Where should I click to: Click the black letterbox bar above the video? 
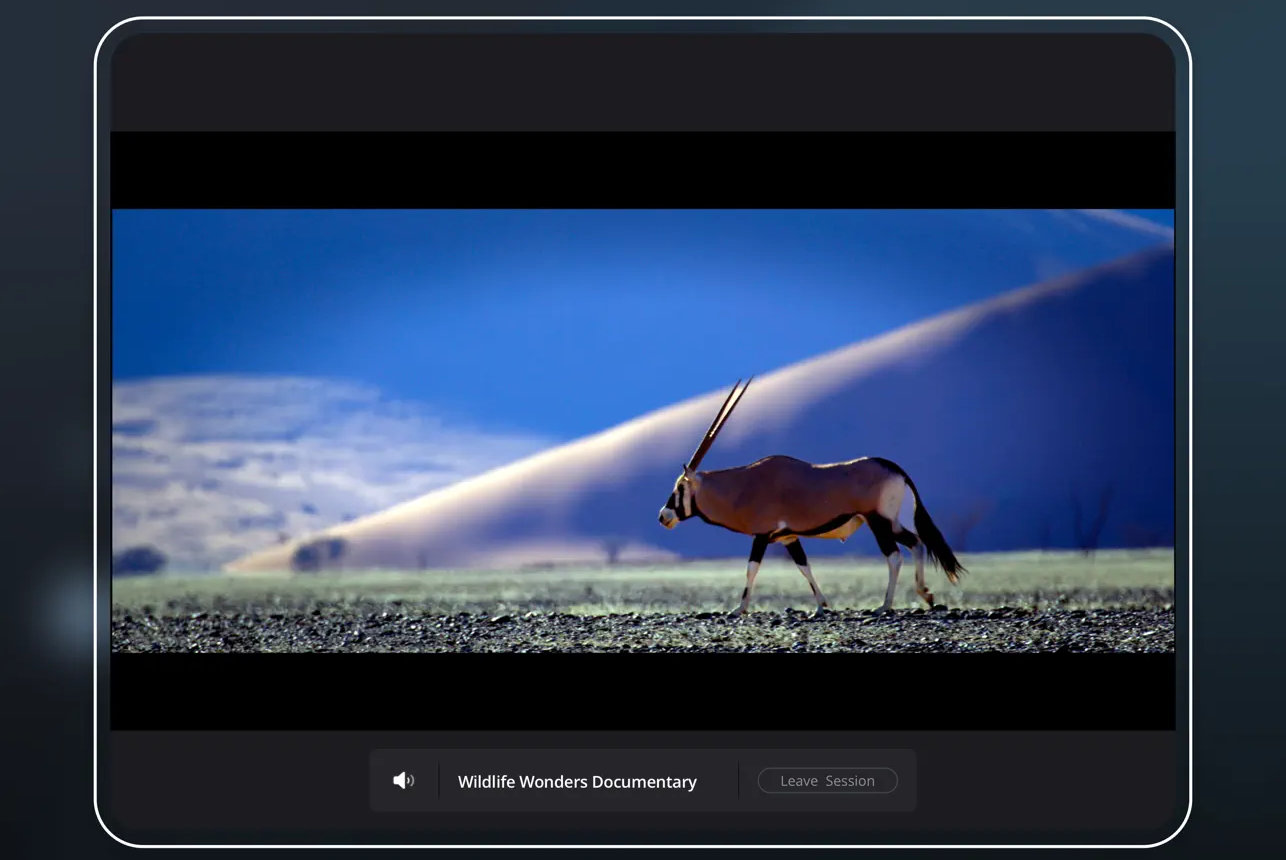(642, 170)
